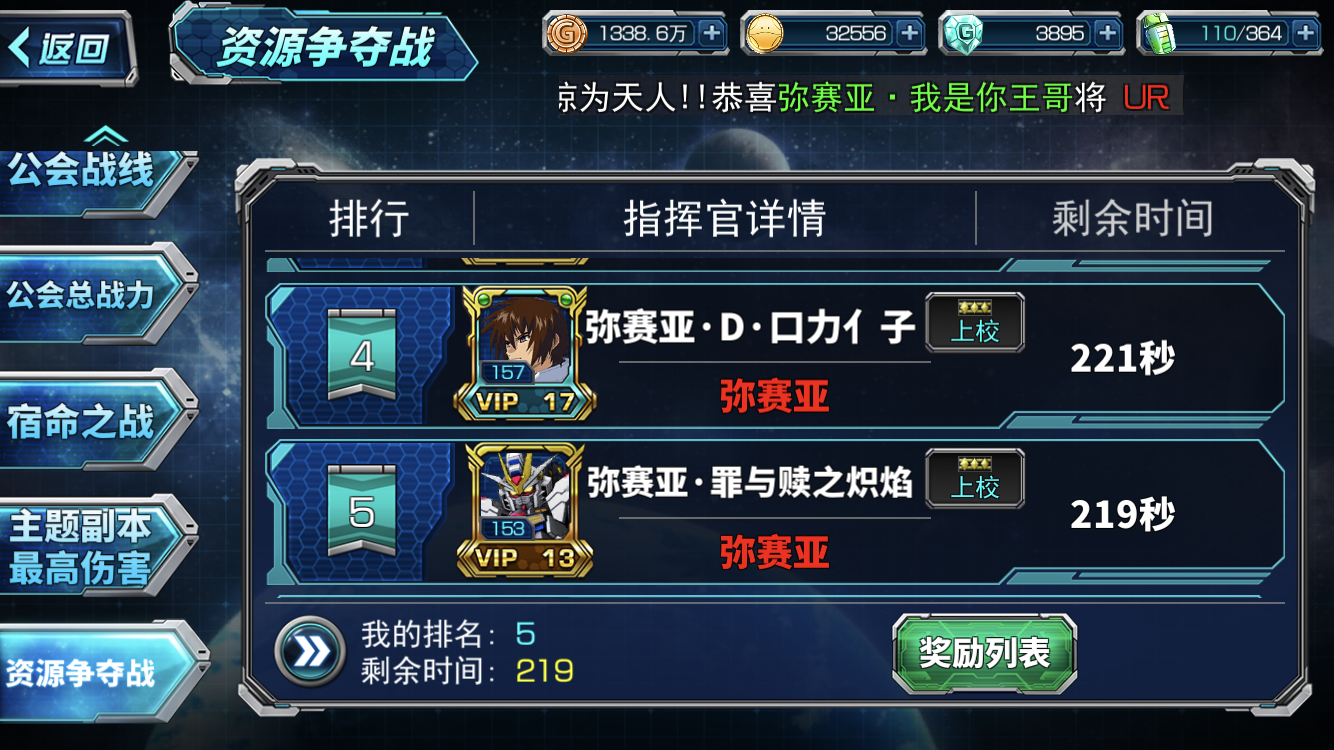The height and width of the screenshot is (750, 1334).
Task: Add gold via plus next to 1338.6万
Action: [711, 33]
